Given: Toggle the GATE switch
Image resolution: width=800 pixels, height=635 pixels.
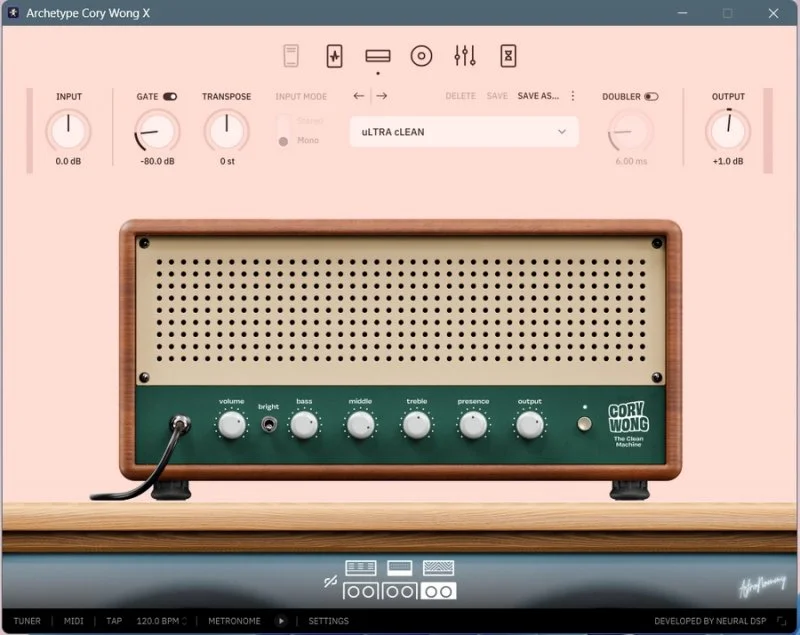Looking at the screenshot, I should click(x=170, y=96).
